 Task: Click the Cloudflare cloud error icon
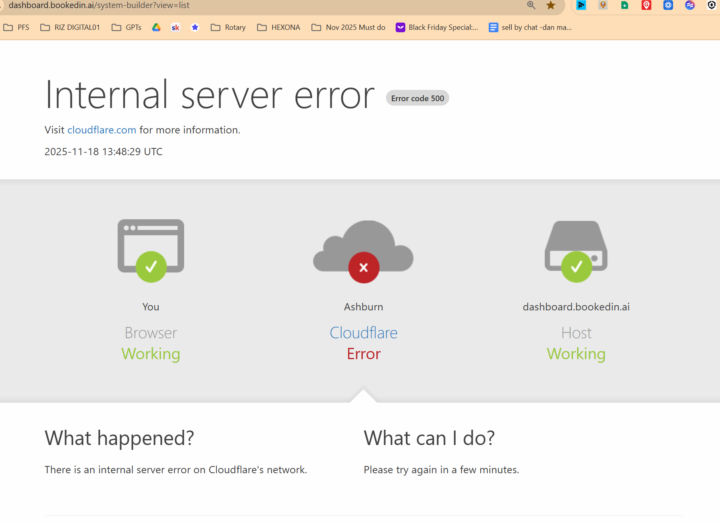click(363, 251)
